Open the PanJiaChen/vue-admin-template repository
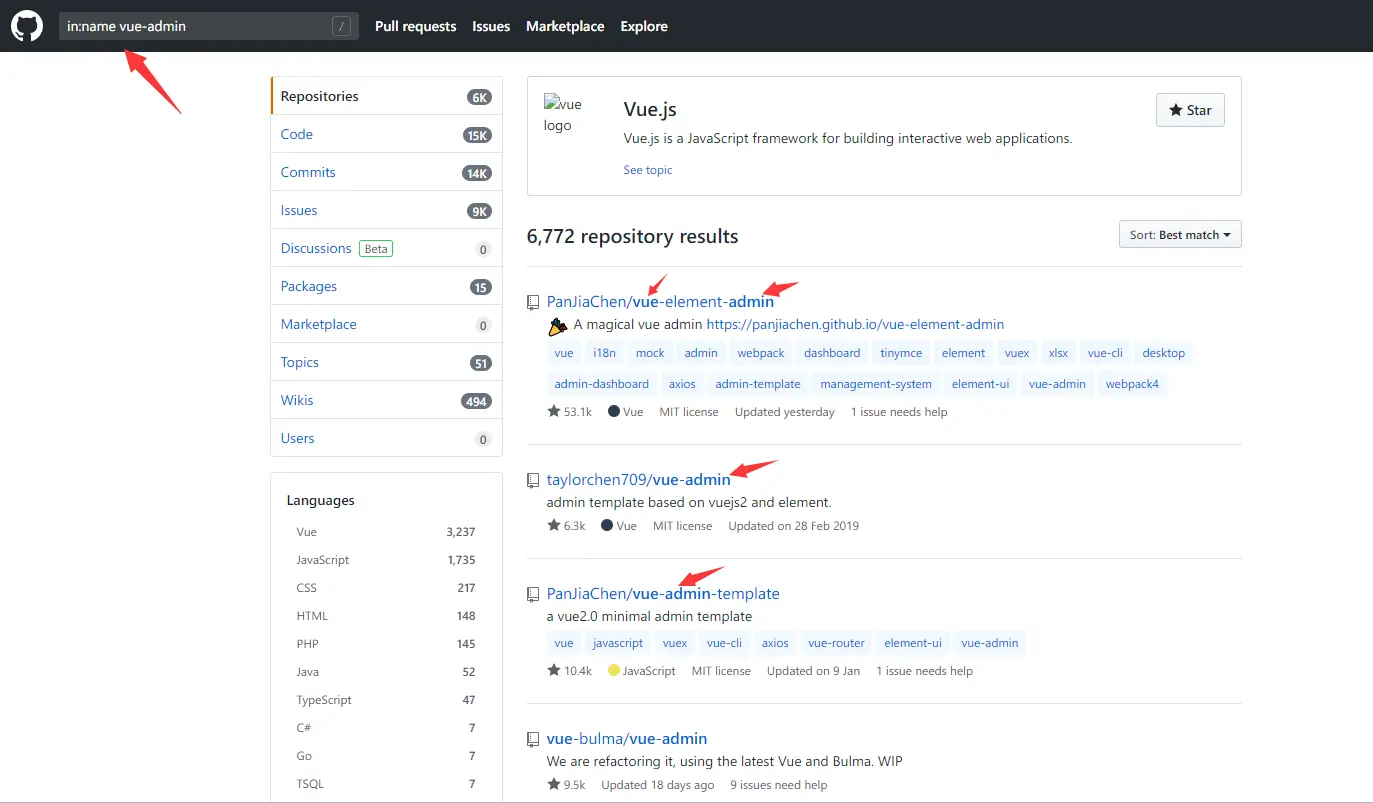Image resolution: width=1373 pixels, height=803 pixels. (663, 594)
